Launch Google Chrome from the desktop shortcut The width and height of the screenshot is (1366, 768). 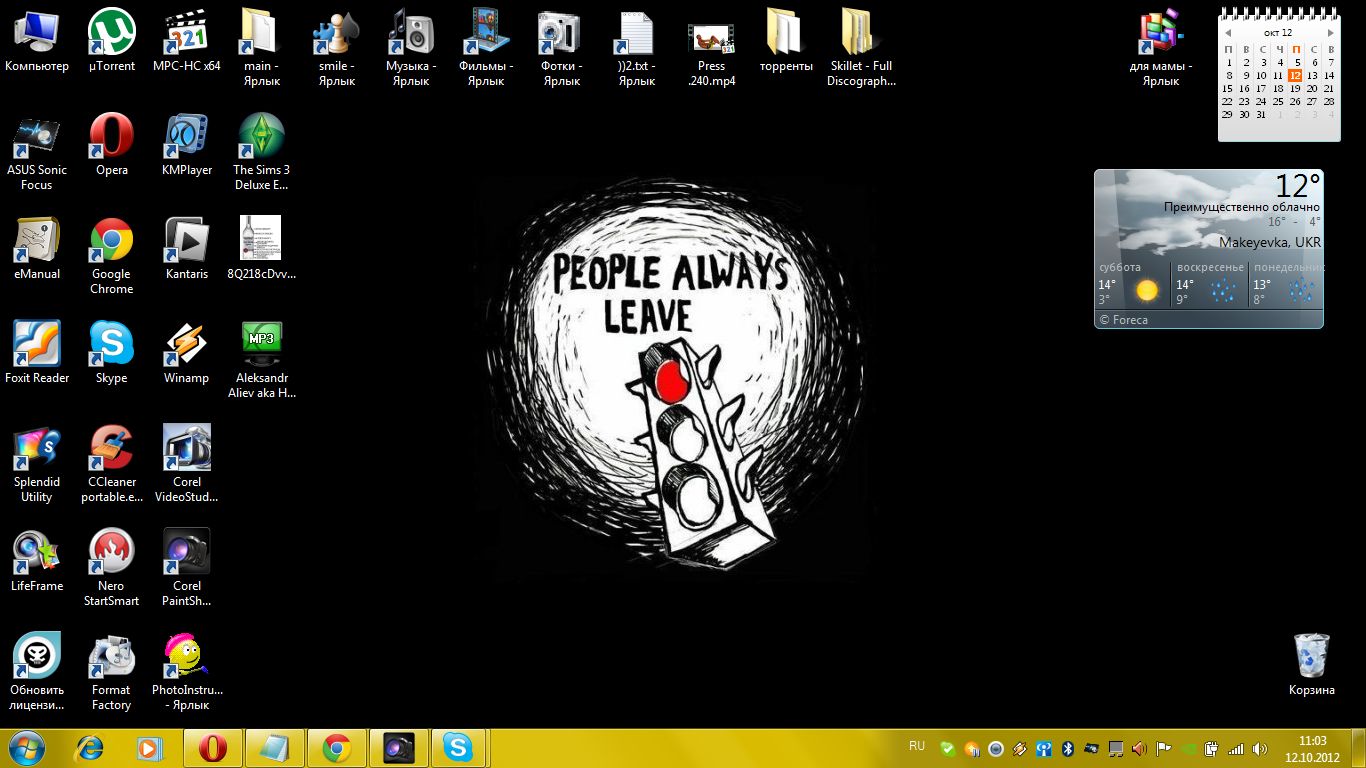pos(112,256)
